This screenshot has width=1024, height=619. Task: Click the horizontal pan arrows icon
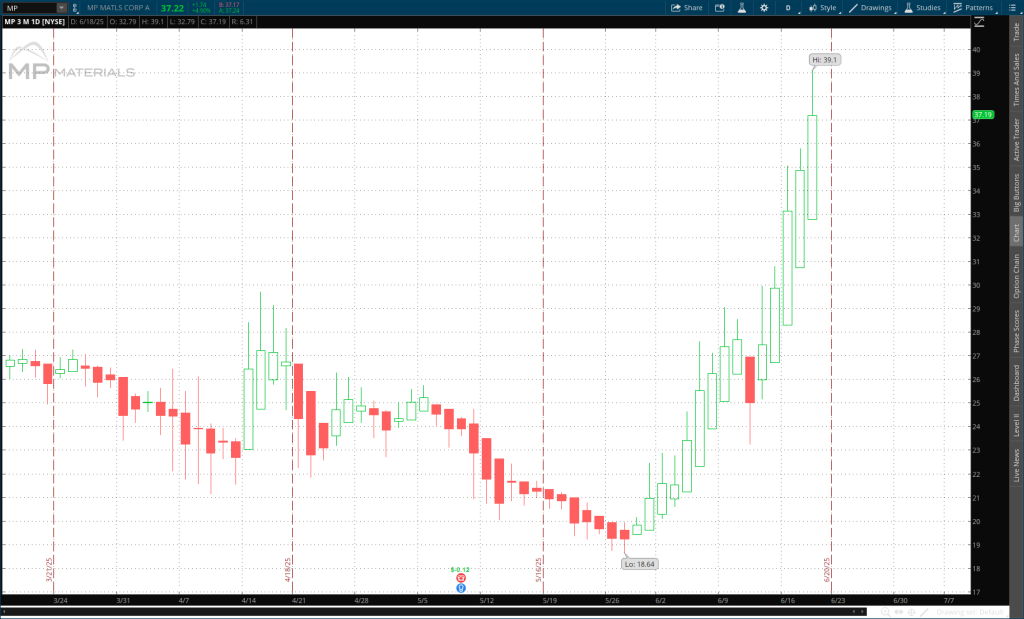coord(899,612)
